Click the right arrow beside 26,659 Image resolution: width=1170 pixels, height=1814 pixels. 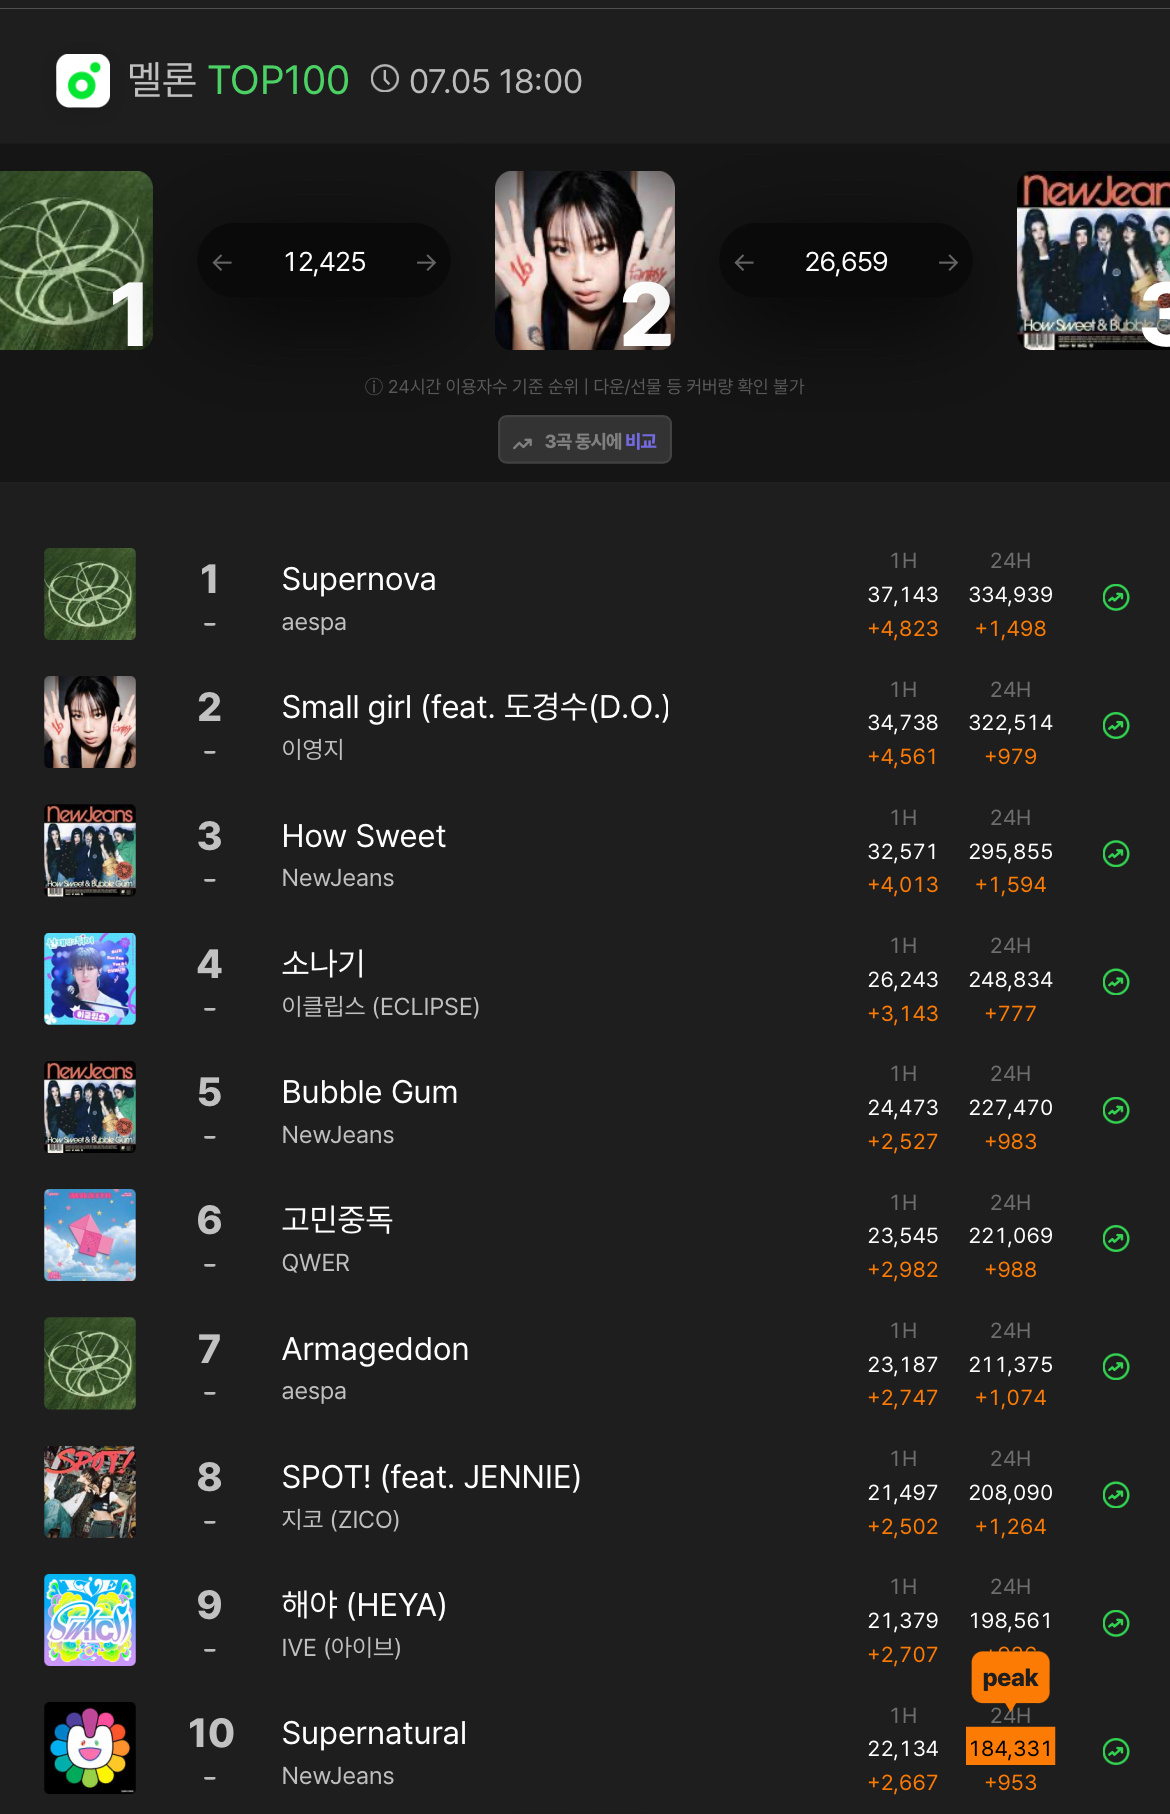tap(949, 262)
